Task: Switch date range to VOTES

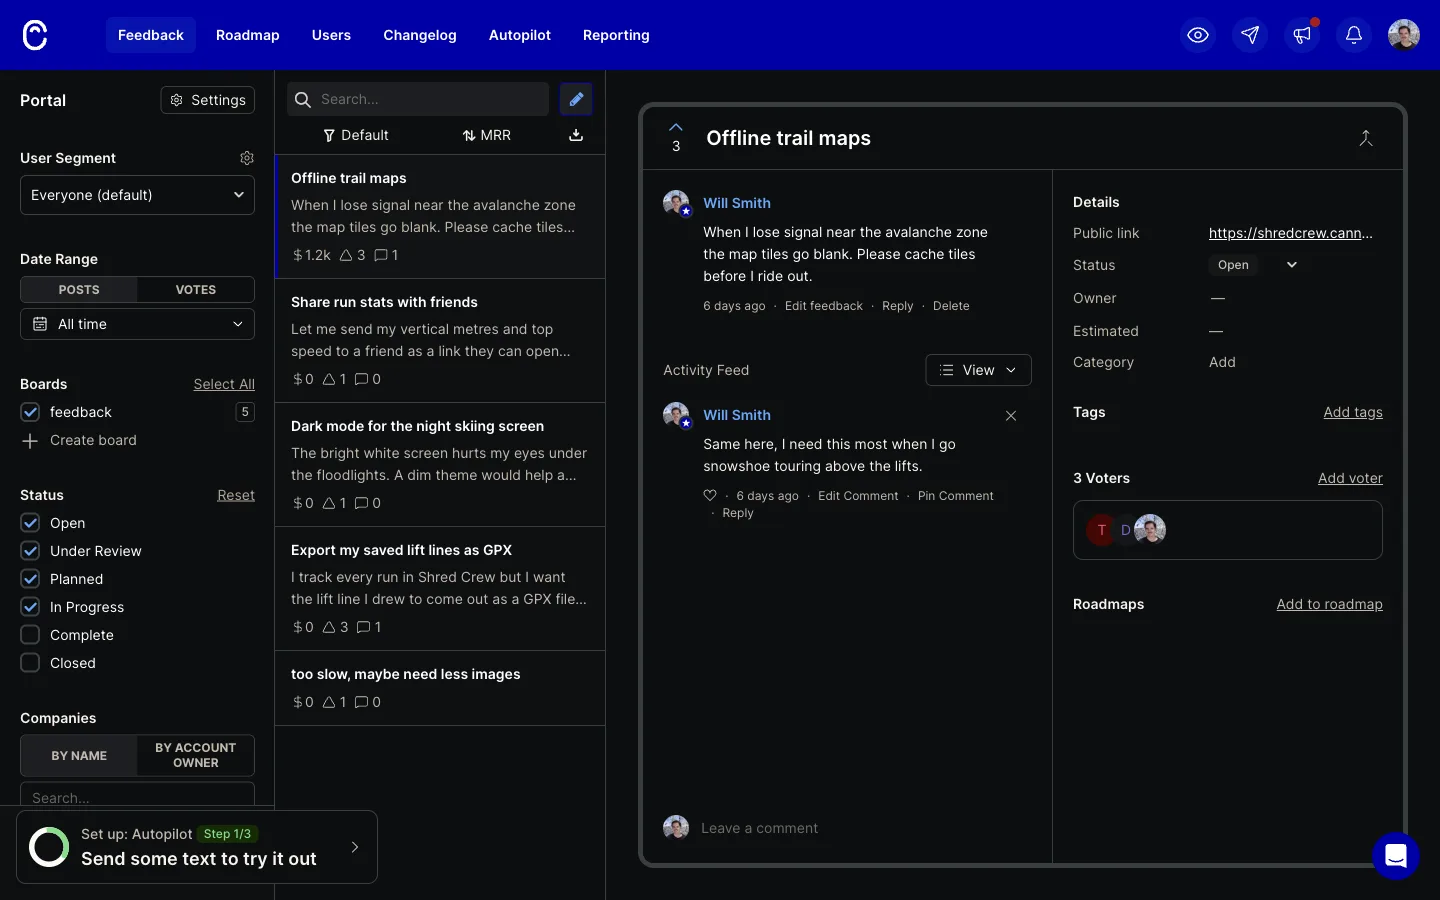Action: (x=196, y=290)
